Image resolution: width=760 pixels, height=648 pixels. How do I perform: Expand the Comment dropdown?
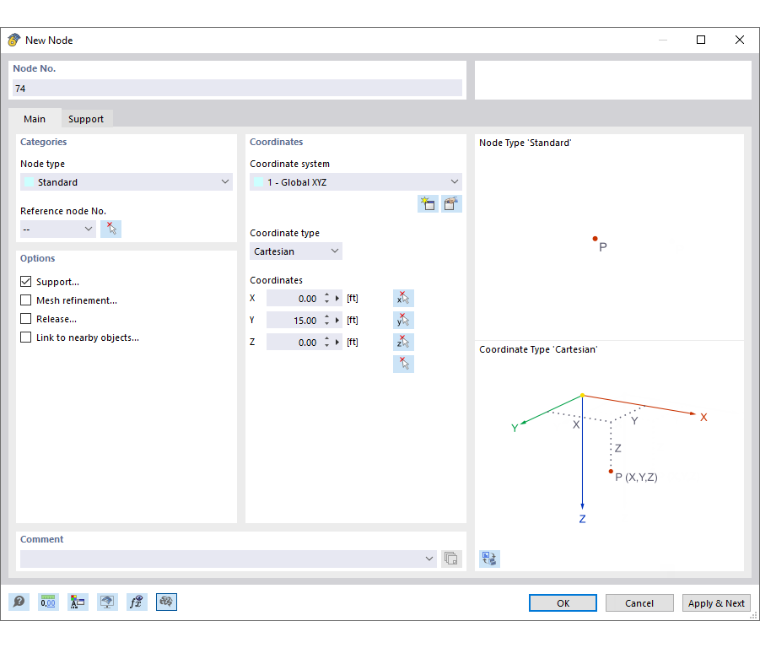[x=429, y=558]
